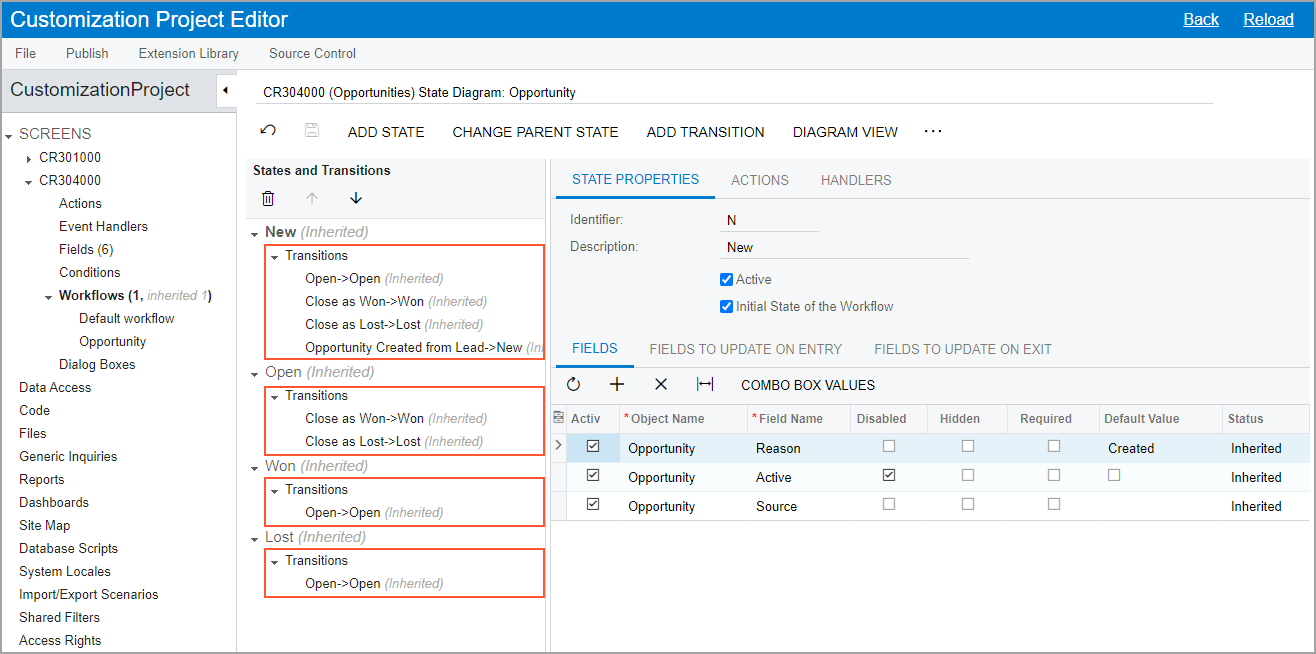The height and width of the screenshot is (654, 1316).
Task: Click the Reload link
Action: [x=1268, y=19]
